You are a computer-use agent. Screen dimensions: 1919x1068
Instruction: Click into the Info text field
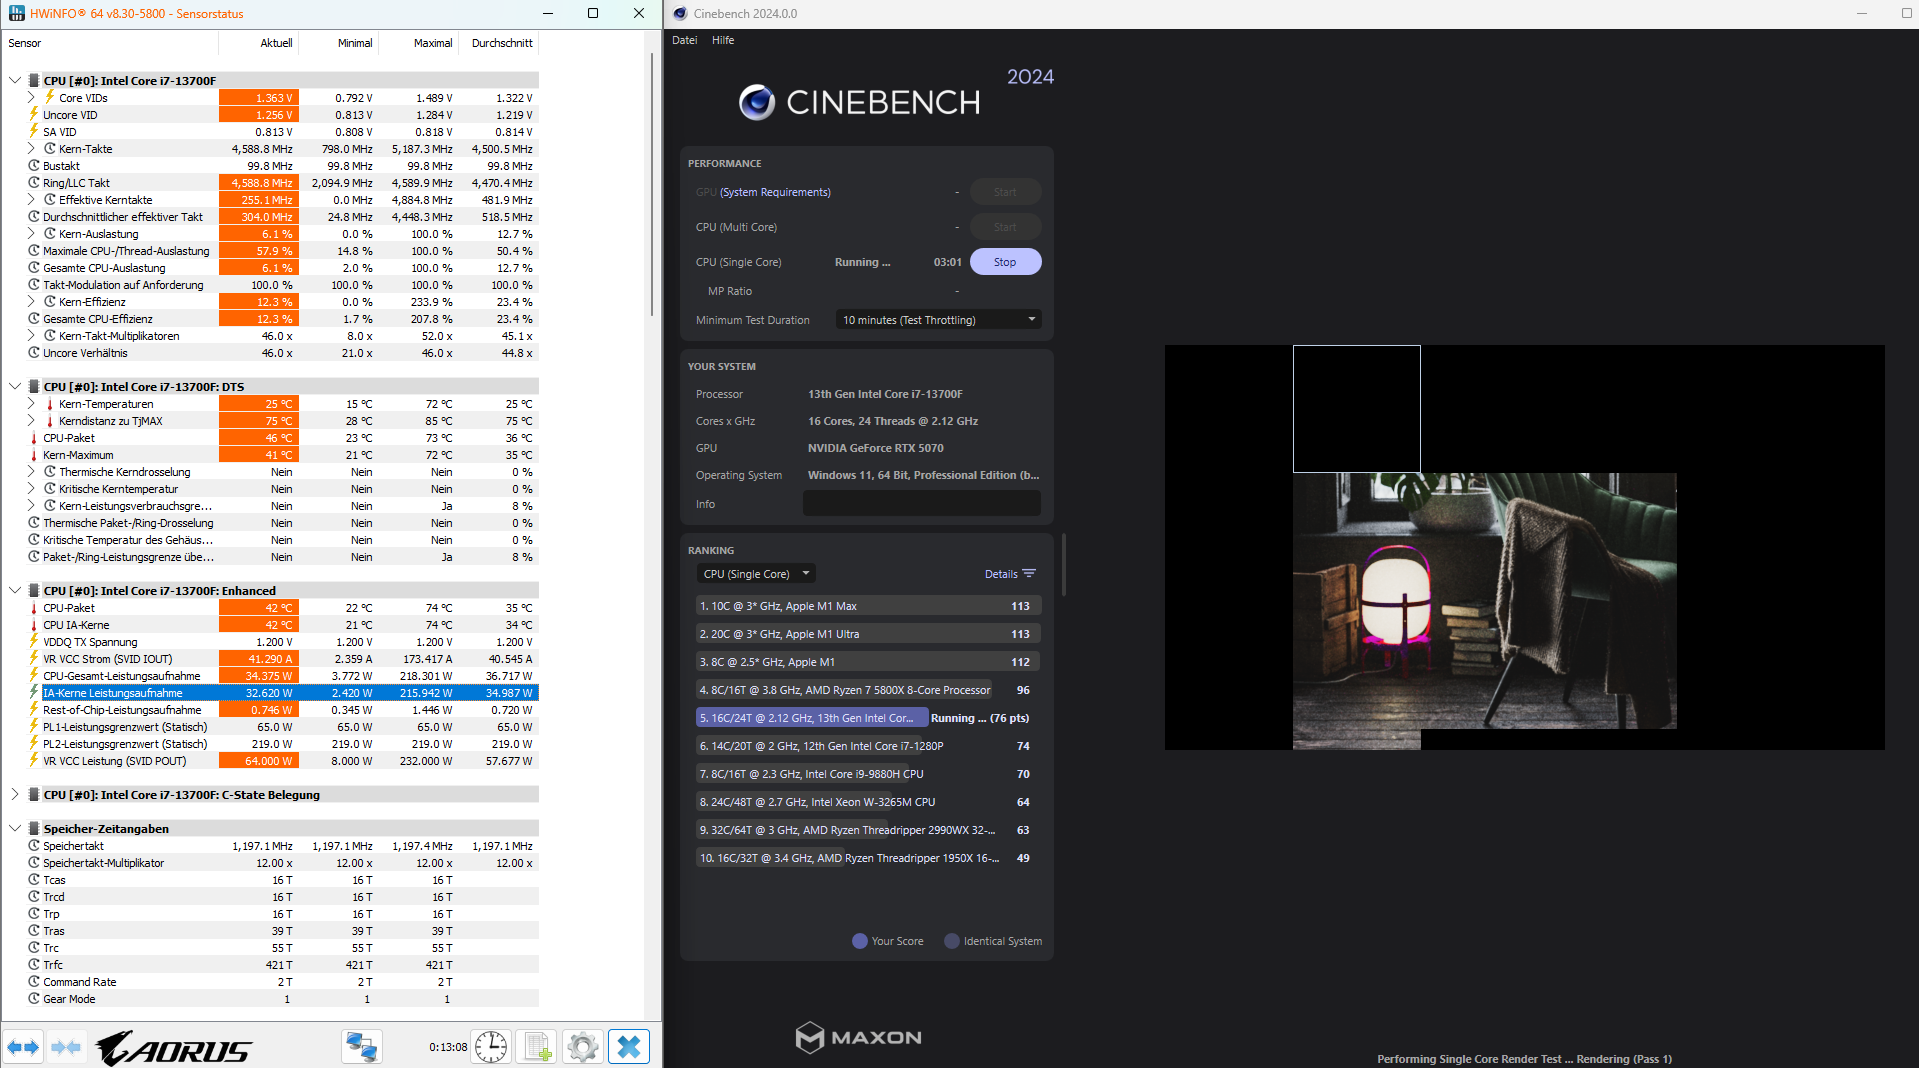click(922, 504)
